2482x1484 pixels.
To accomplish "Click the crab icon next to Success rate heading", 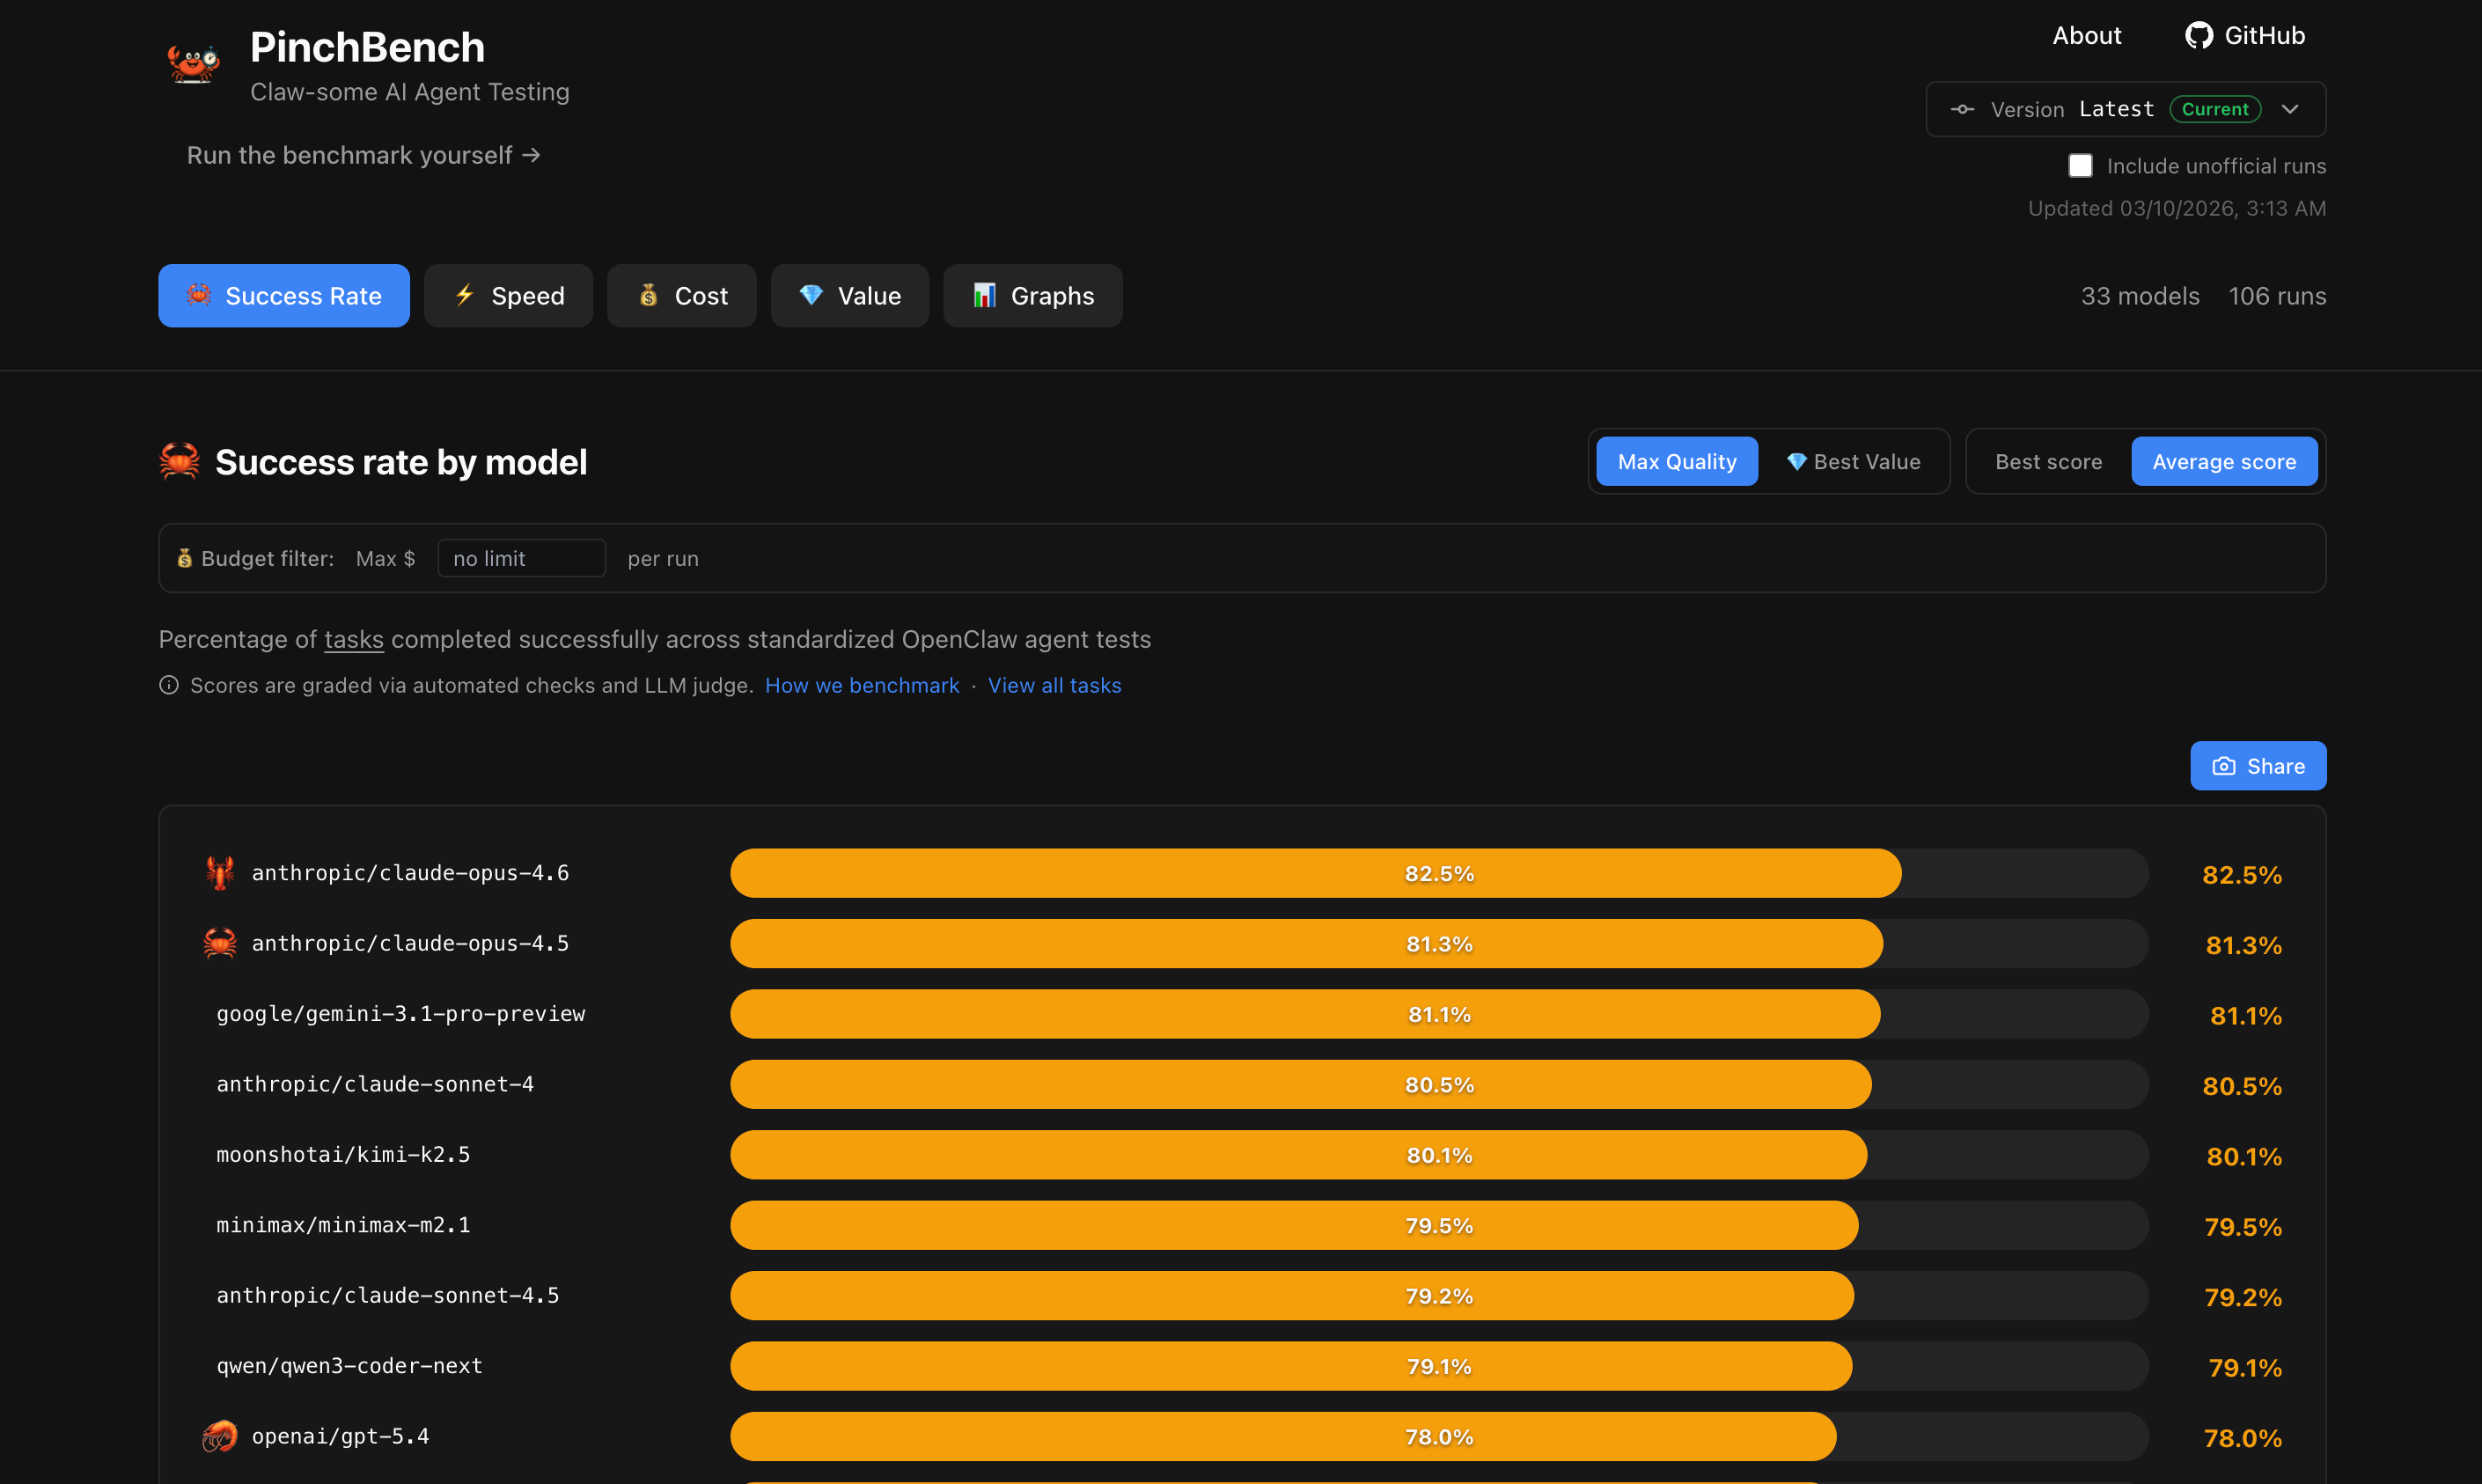I will point(180,461).
